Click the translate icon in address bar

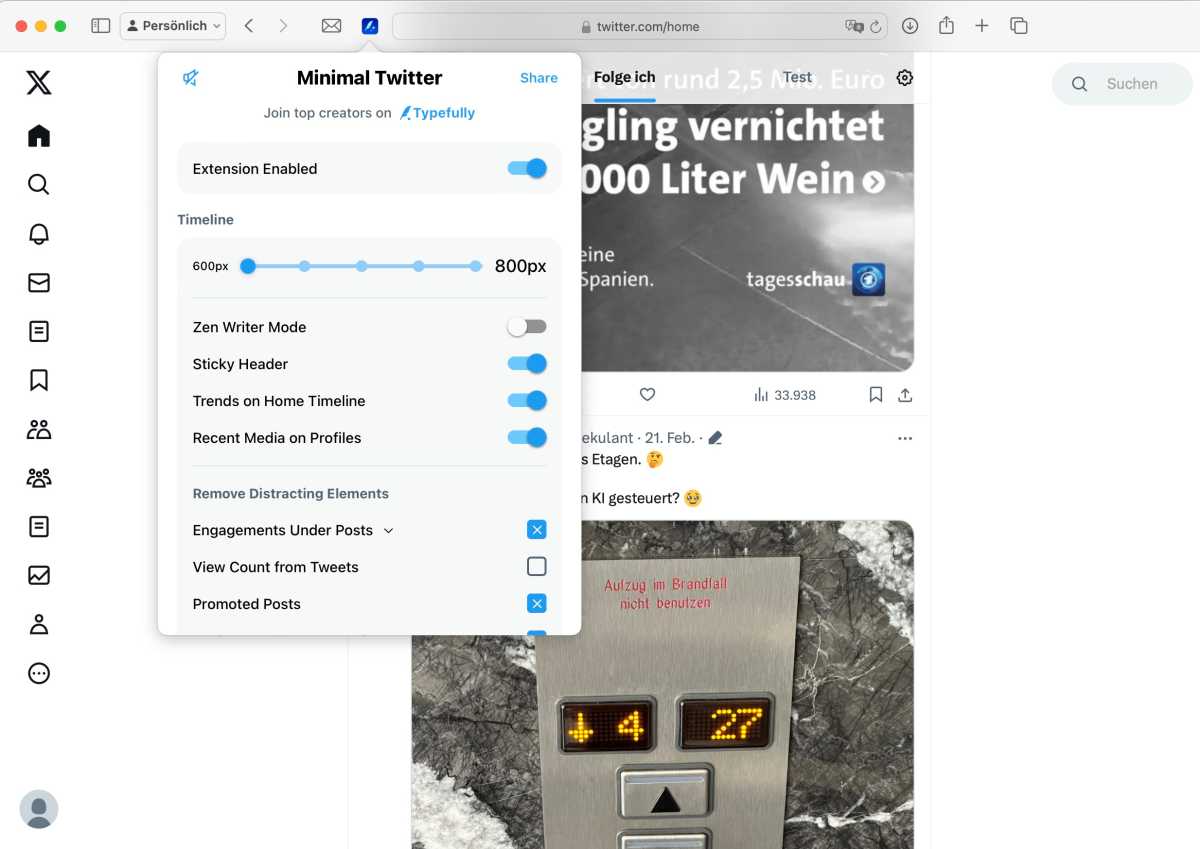pos(854,26)
